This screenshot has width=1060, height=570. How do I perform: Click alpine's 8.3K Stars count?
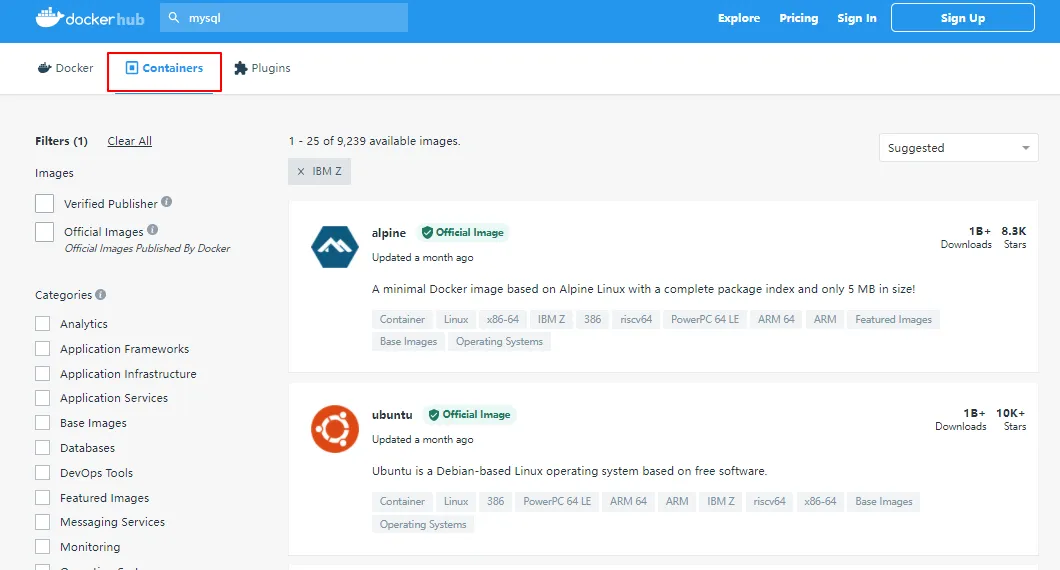1014,237
